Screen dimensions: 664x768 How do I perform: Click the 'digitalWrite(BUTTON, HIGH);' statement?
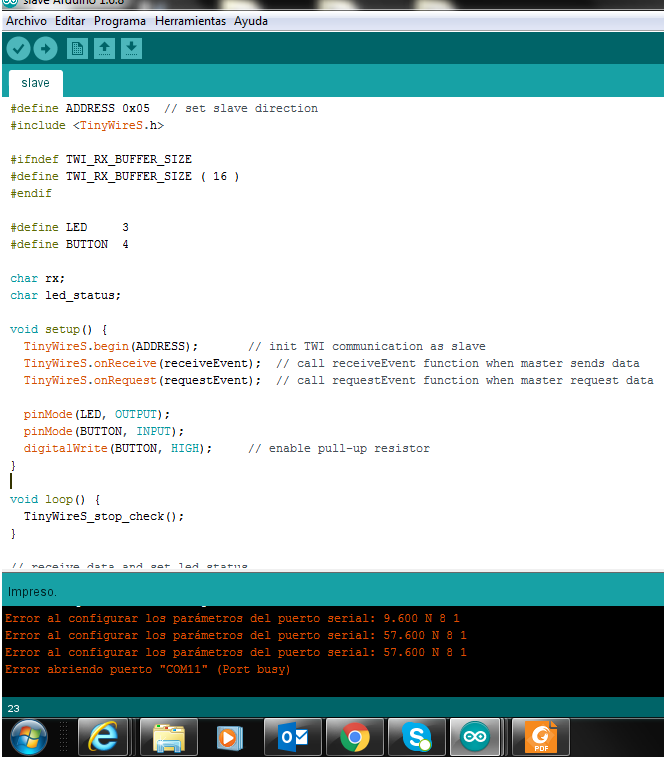[118, 449]
